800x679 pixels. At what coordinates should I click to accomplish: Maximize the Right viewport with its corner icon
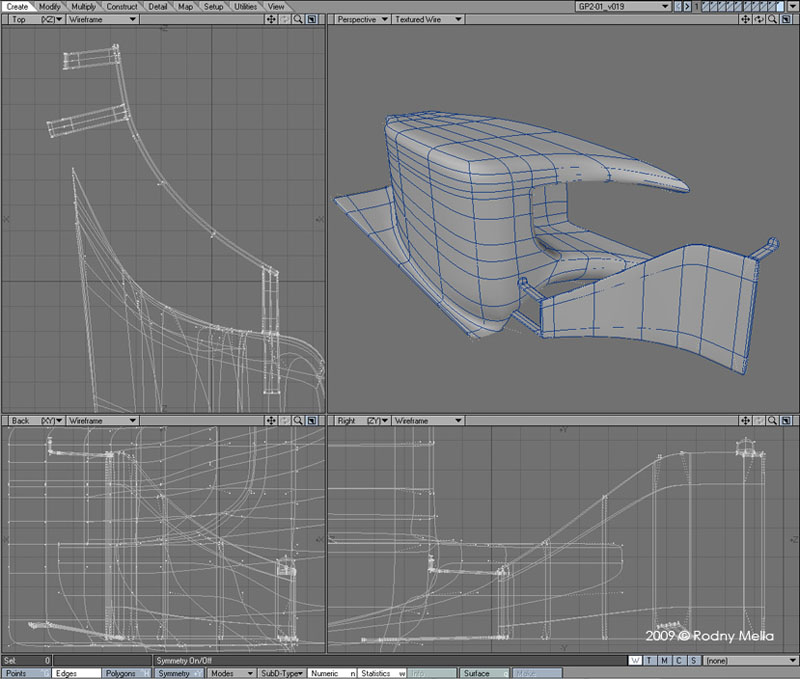(787, 421)
